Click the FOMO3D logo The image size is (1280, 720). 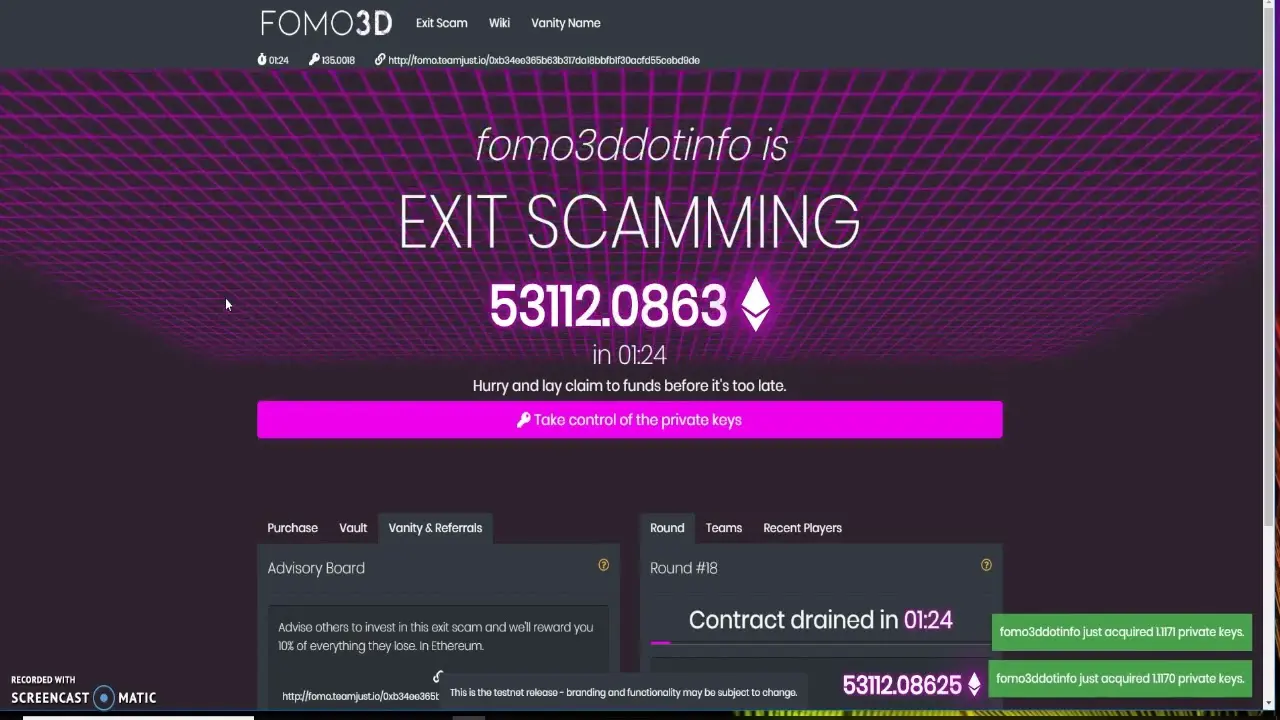tap(326, 23)
